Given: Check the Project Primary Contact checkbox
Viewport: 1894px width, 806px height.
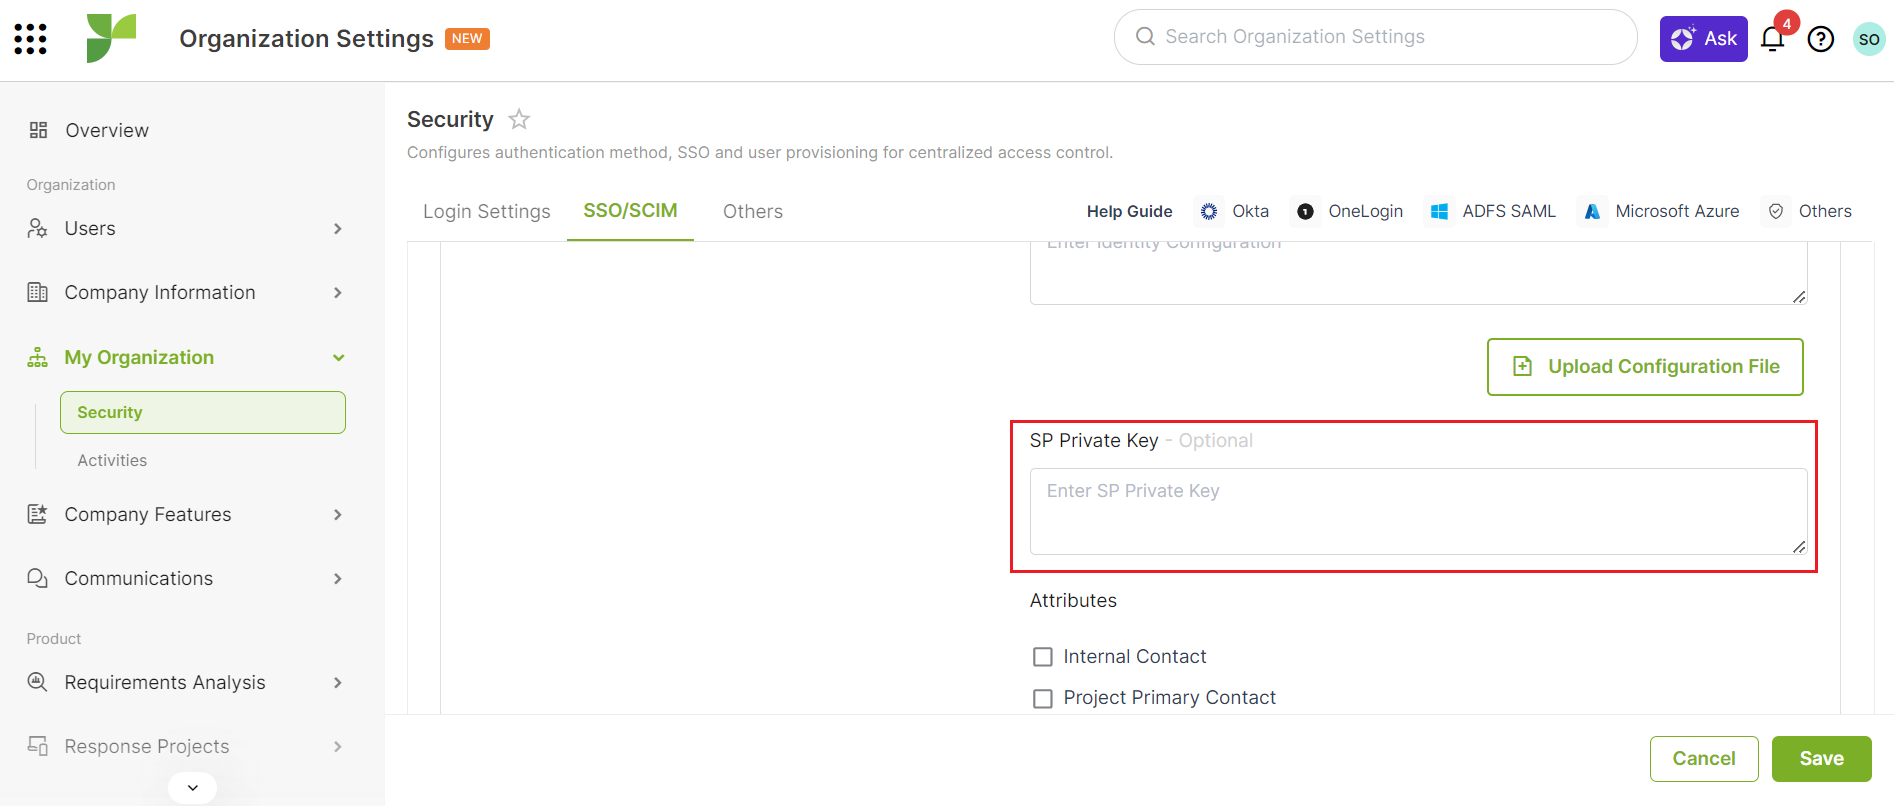Looking at the screenshot, I should 1043,698.
